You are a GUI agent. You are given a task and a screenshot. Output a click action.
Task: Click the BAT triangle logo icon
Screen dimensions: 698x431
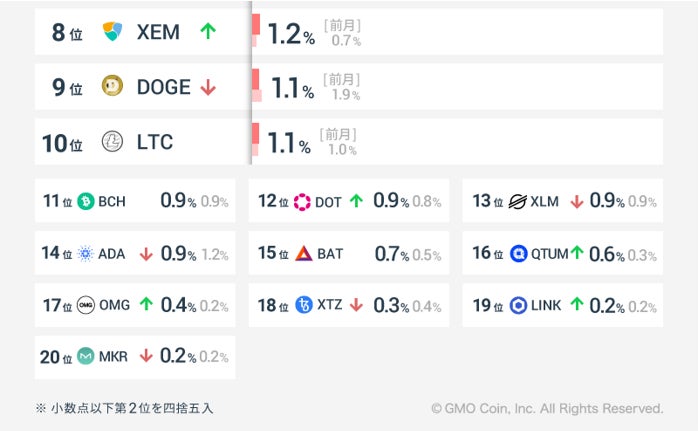(304, 253)
